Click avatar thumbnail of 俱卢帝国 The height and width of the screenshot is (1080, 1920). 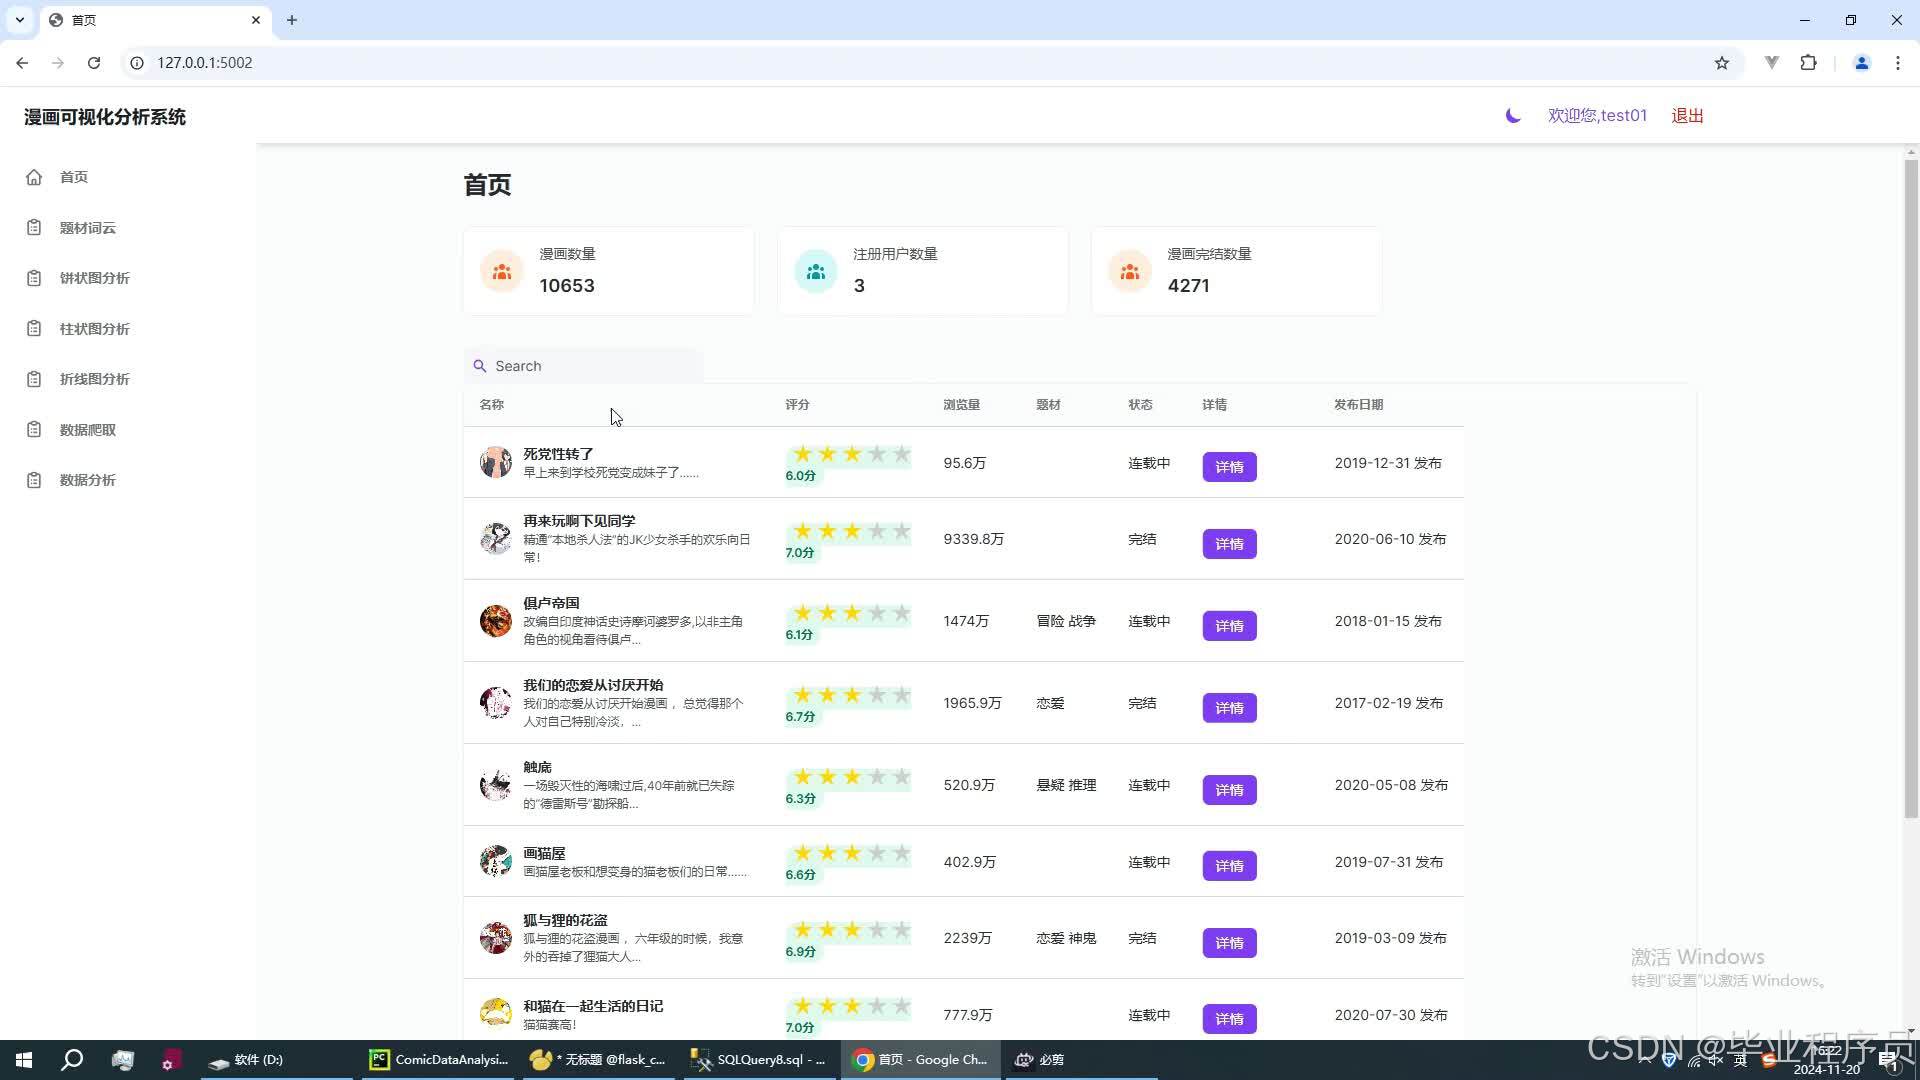[496, 621]
